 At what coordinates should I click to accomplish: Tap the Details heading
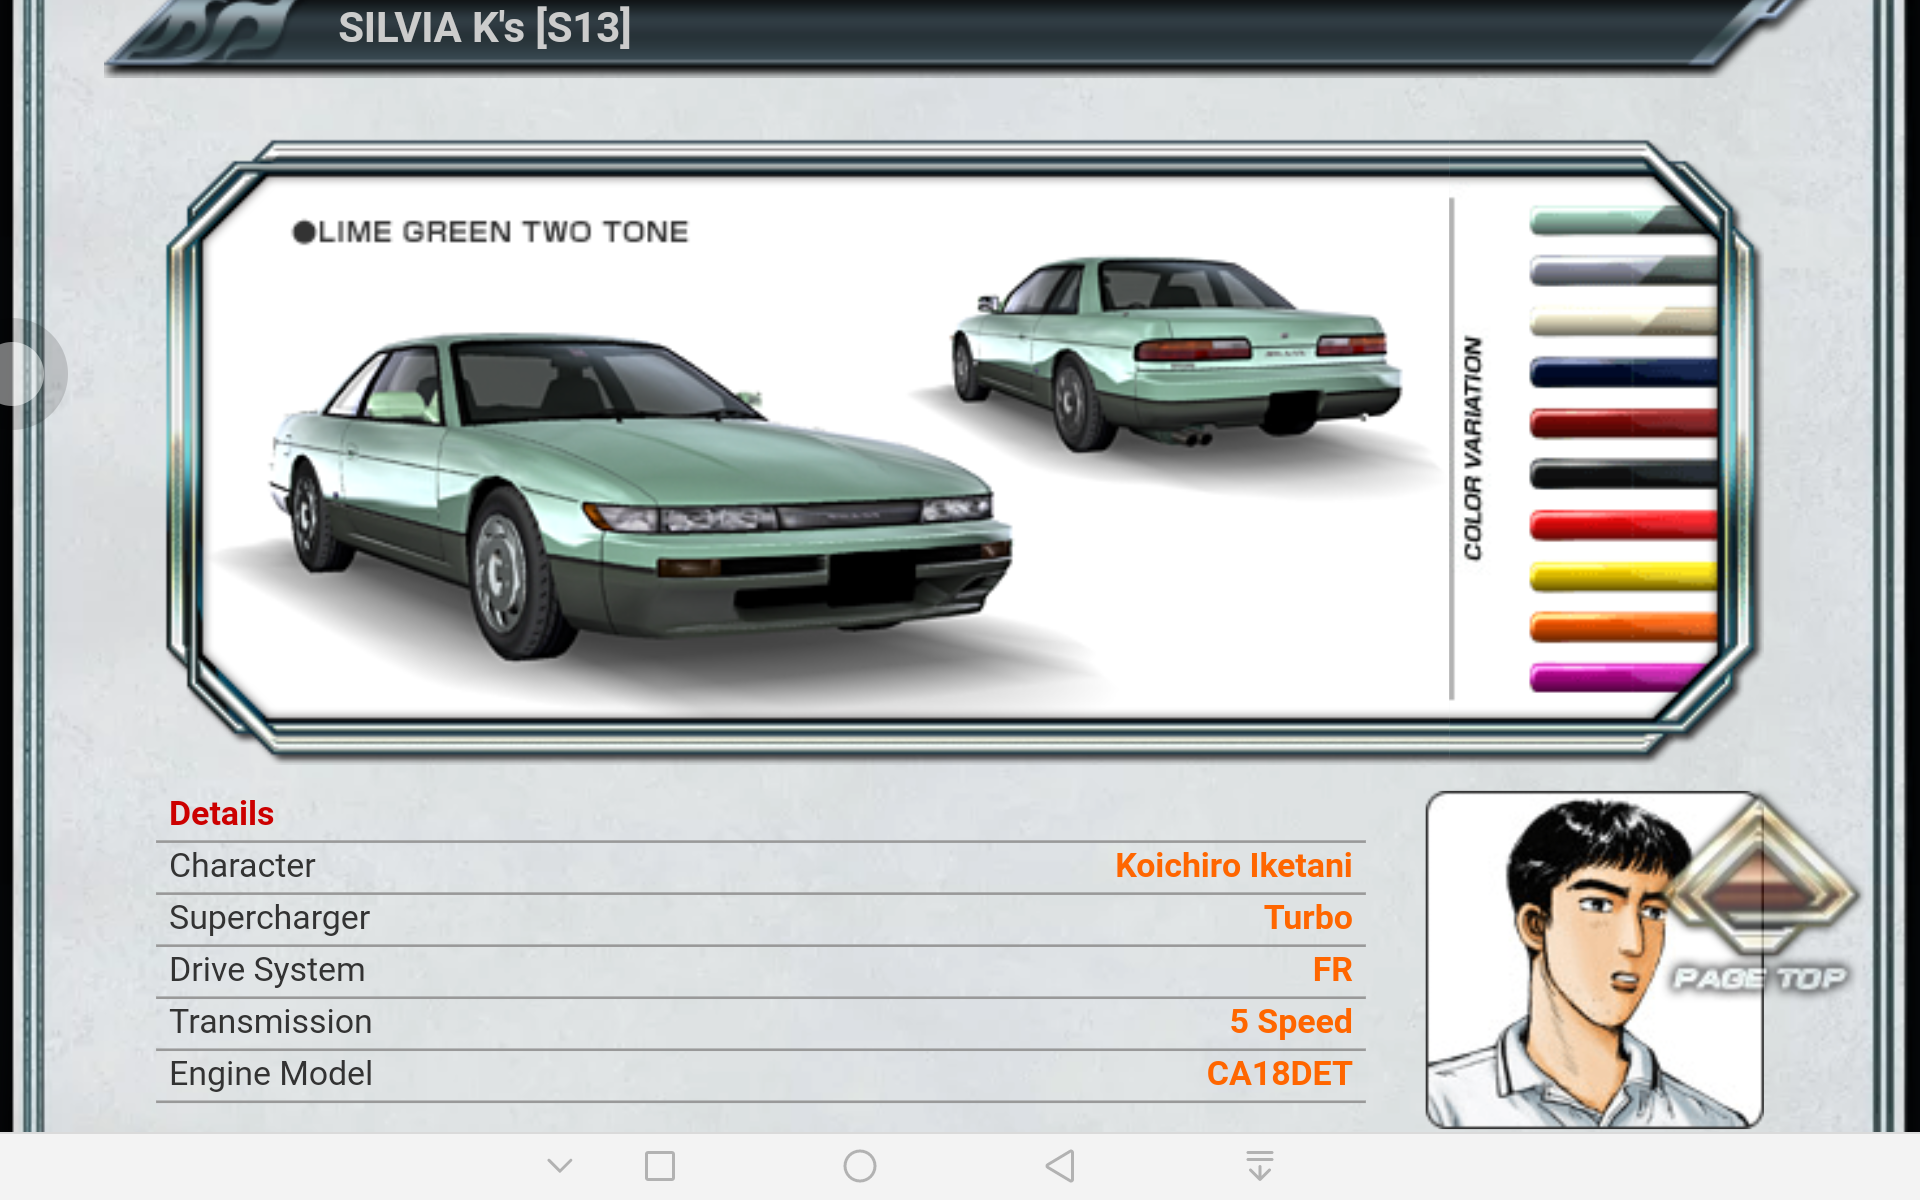(222, 814)
